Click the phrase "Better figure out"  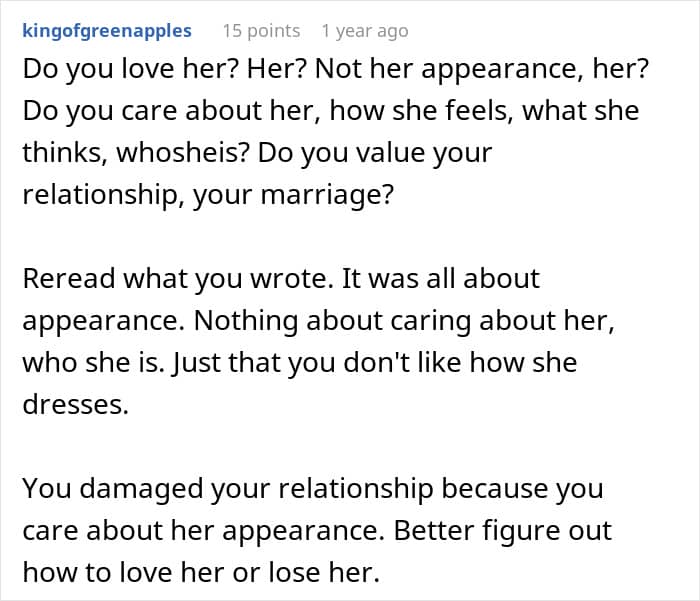pos(503,531)
